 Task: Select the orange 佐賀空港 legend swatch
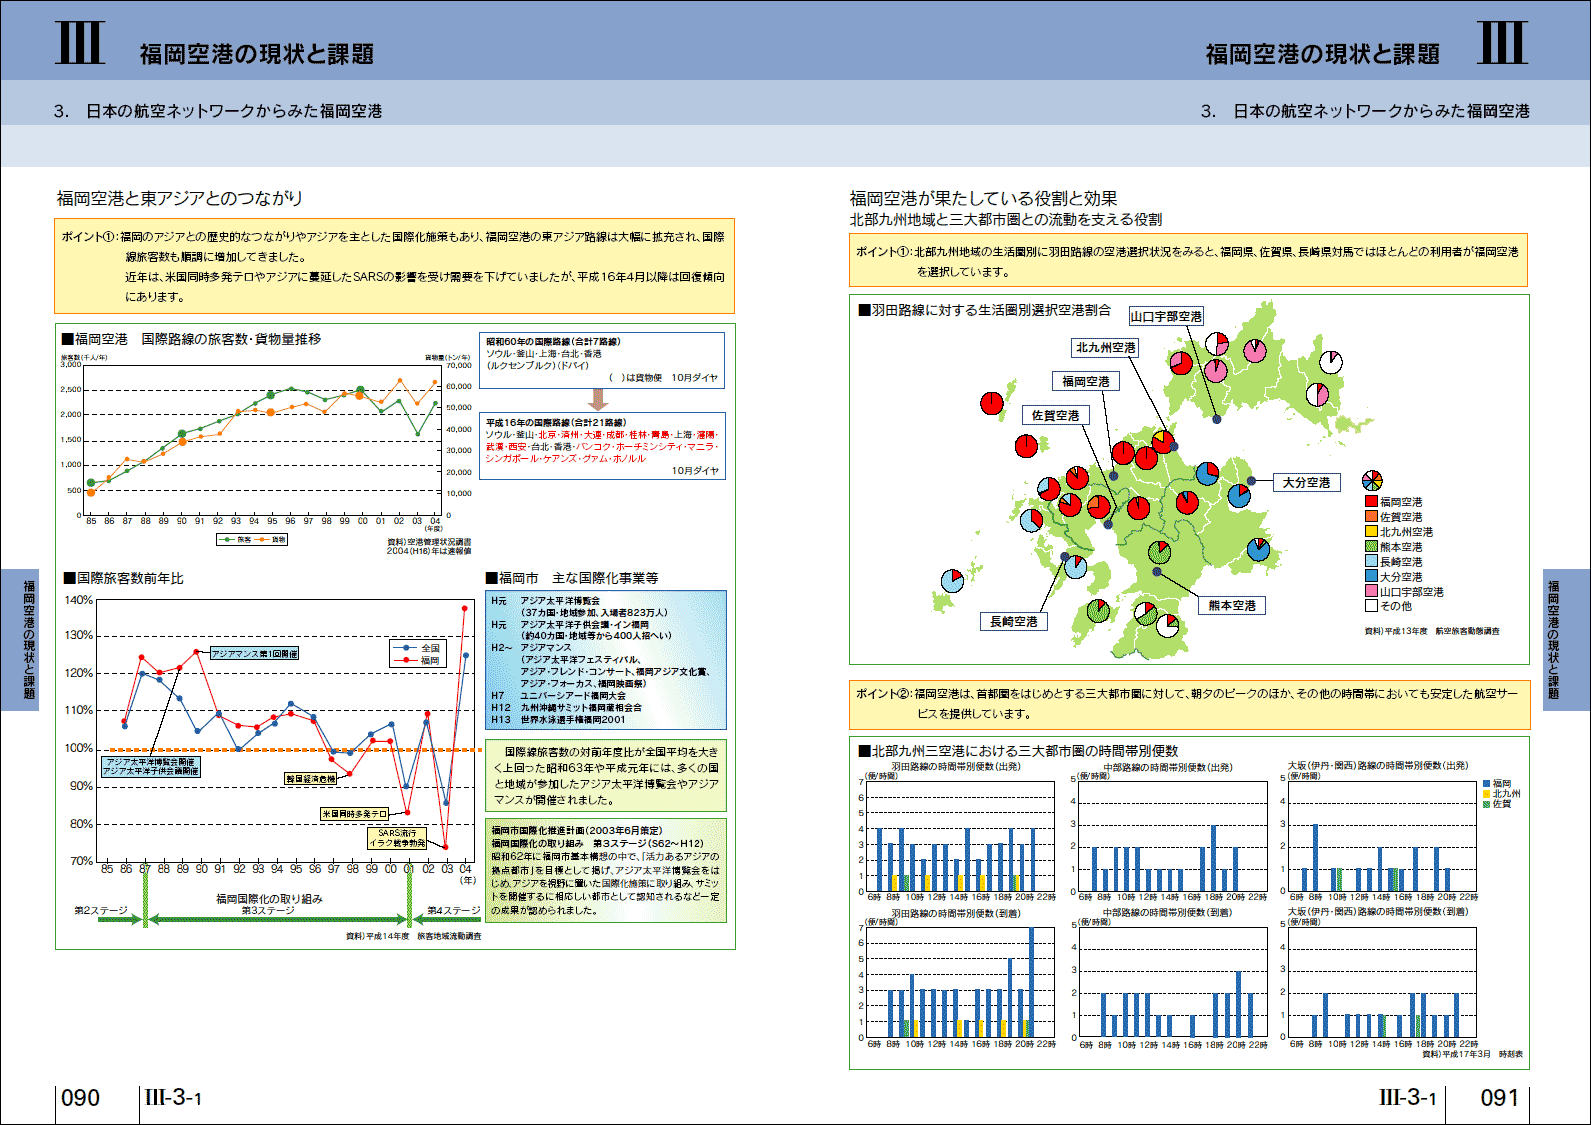1371,517
